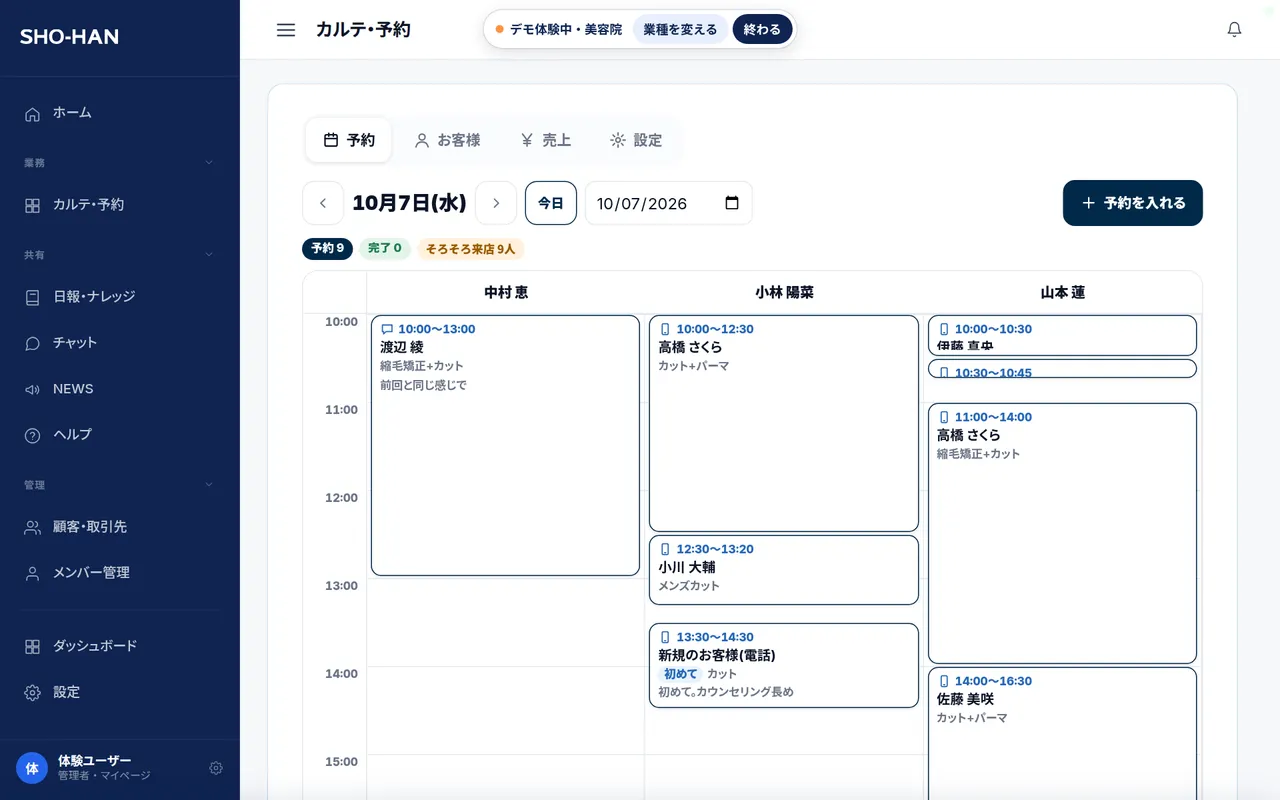The height and width of the screenshot is (800, 1280).
Task: Open notifications bell icon
Action: tap(1234, 30)
